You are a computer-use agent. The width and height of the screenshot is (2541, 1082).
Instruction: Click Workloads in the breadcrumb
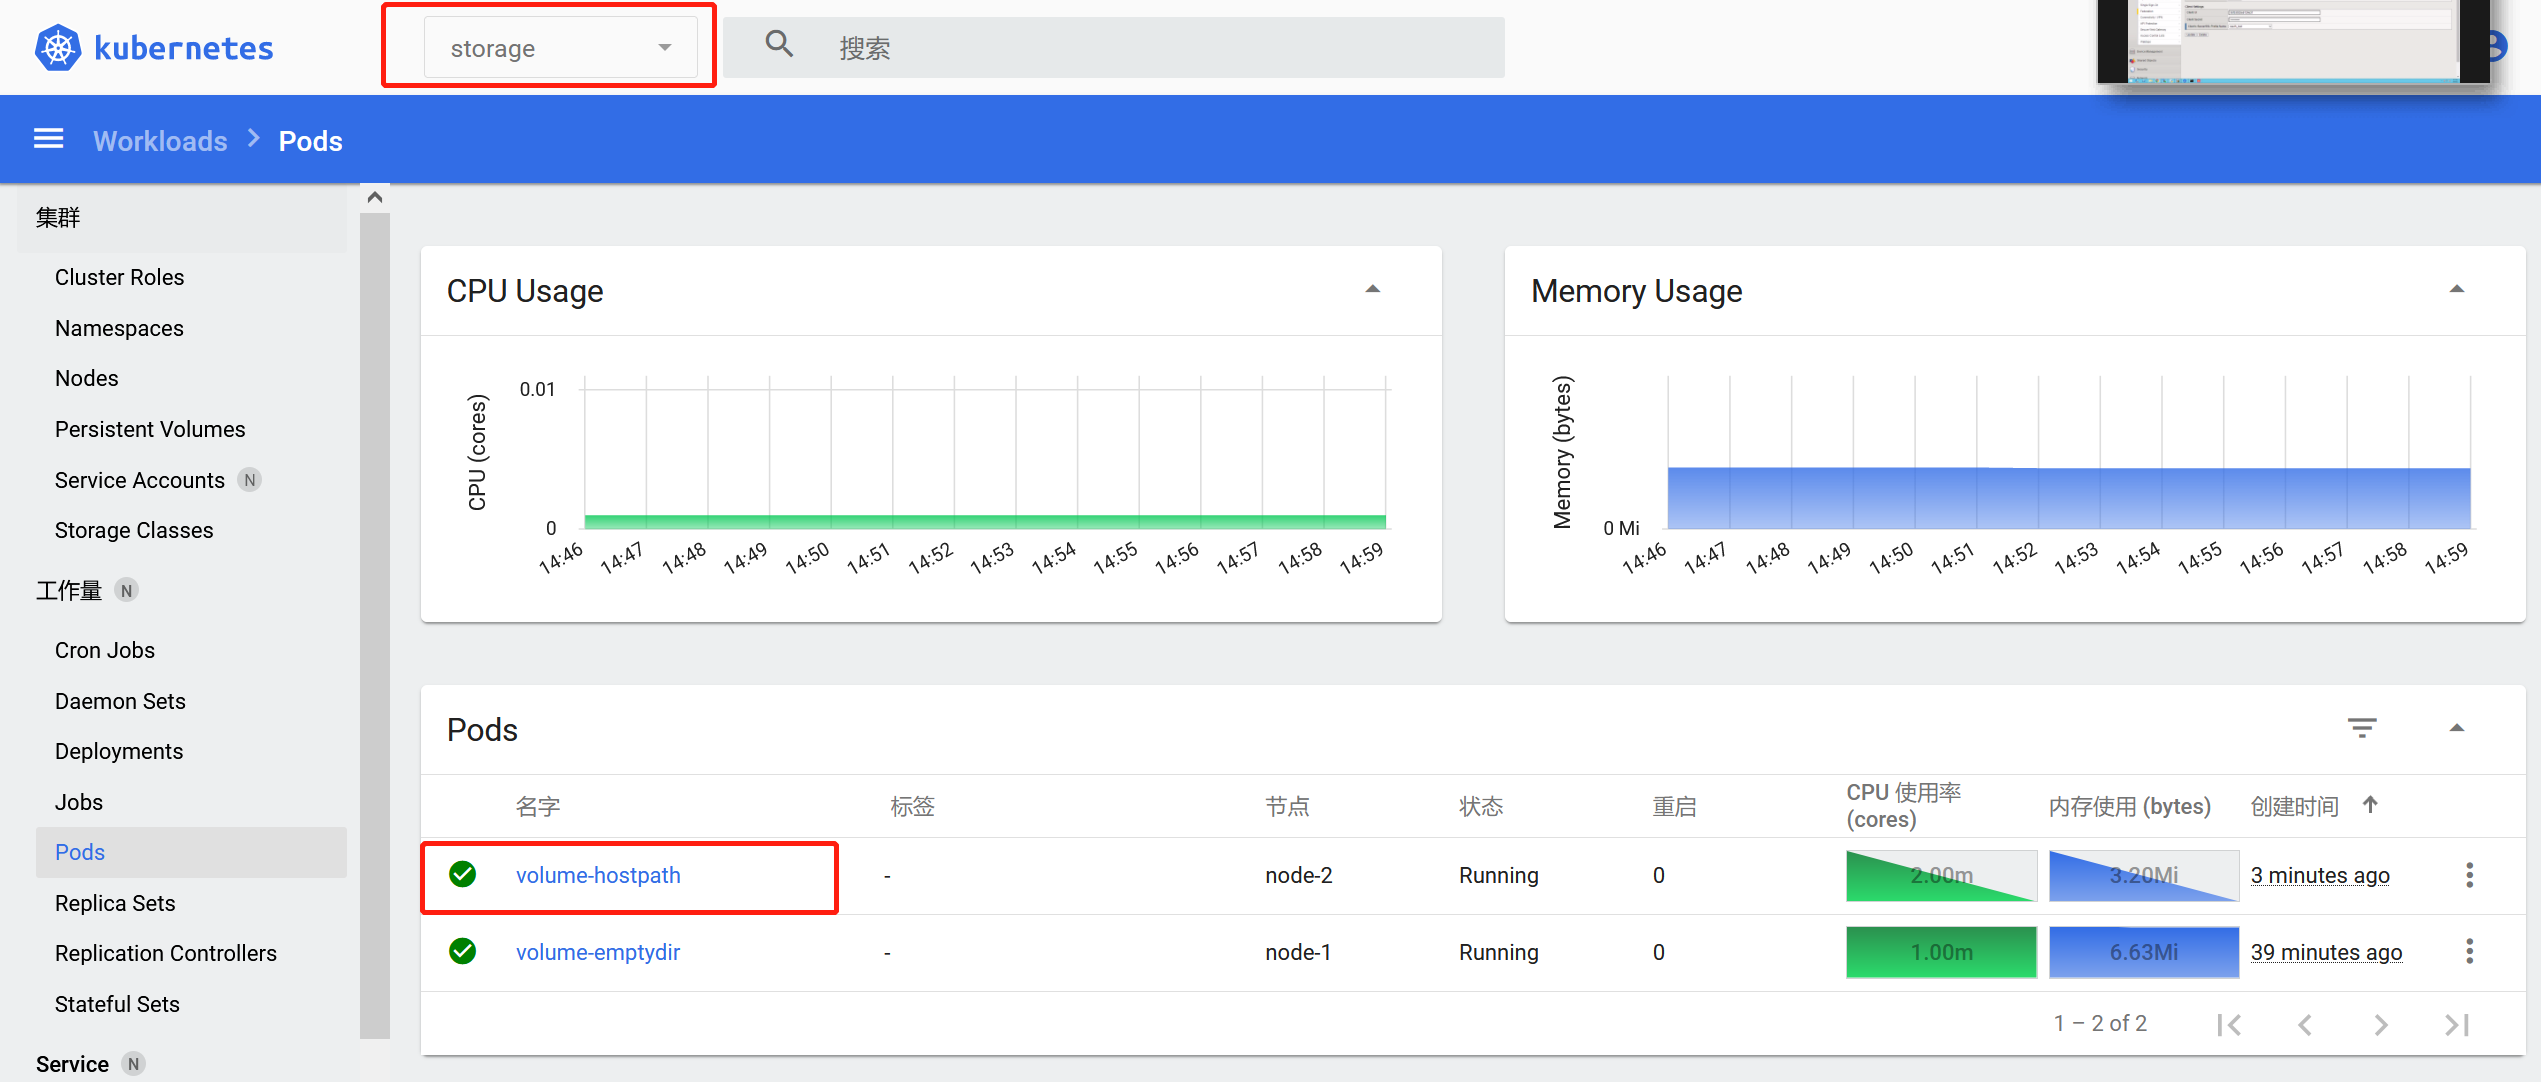160,141
